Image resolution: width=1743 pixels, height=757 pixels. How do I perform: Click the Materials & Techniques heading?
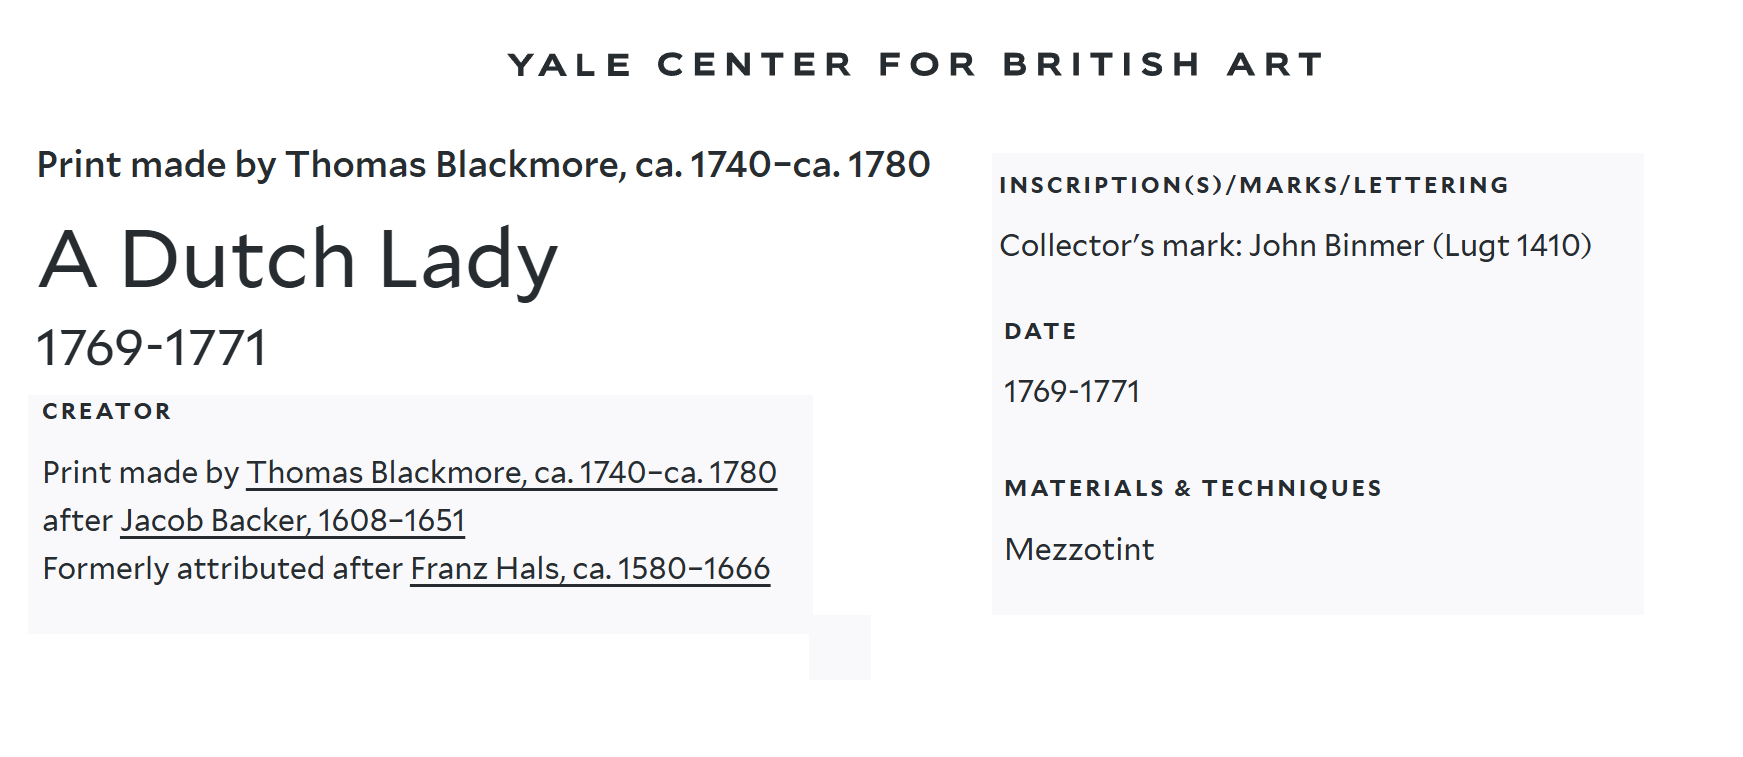click(1193, 488)
